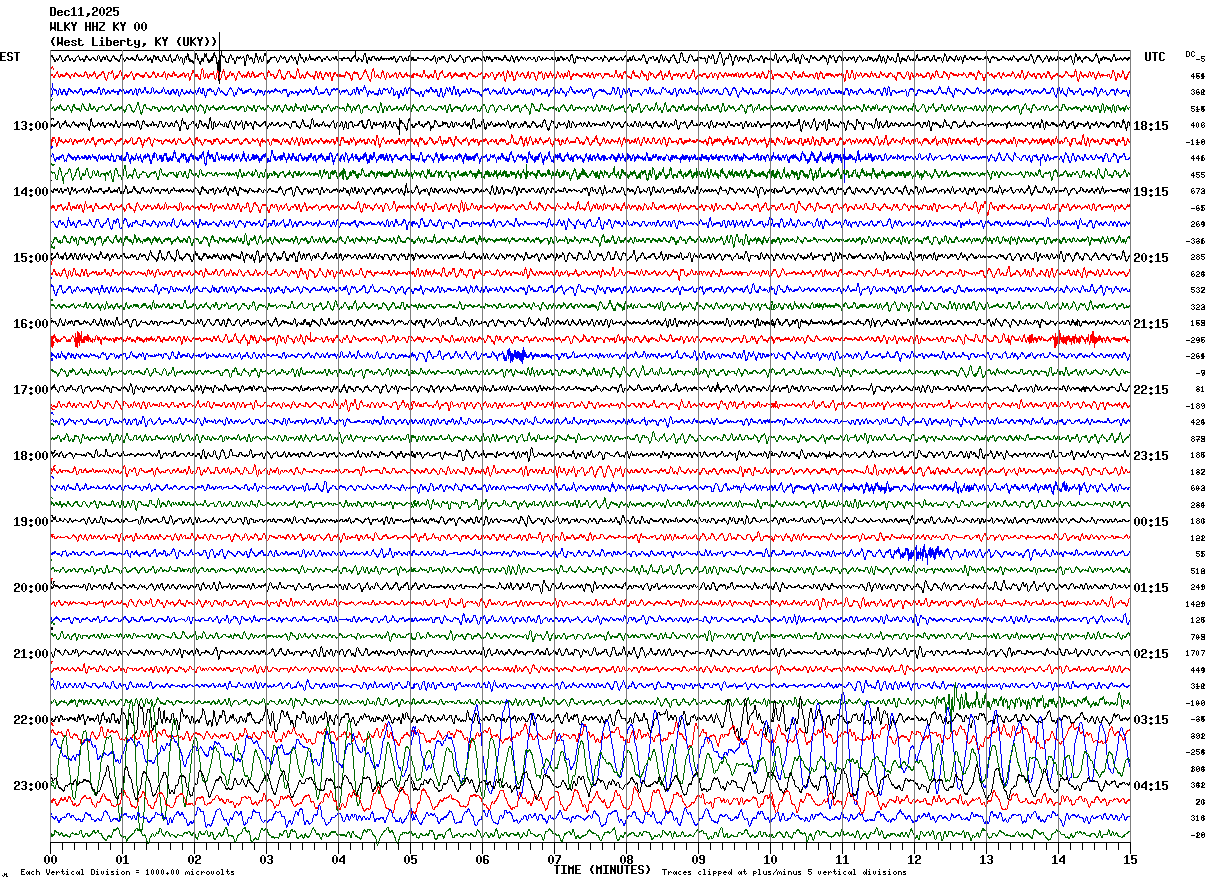
Task: Click the Each Vertical Division = 1000.00 microvolts note
Action: [128, 872]
